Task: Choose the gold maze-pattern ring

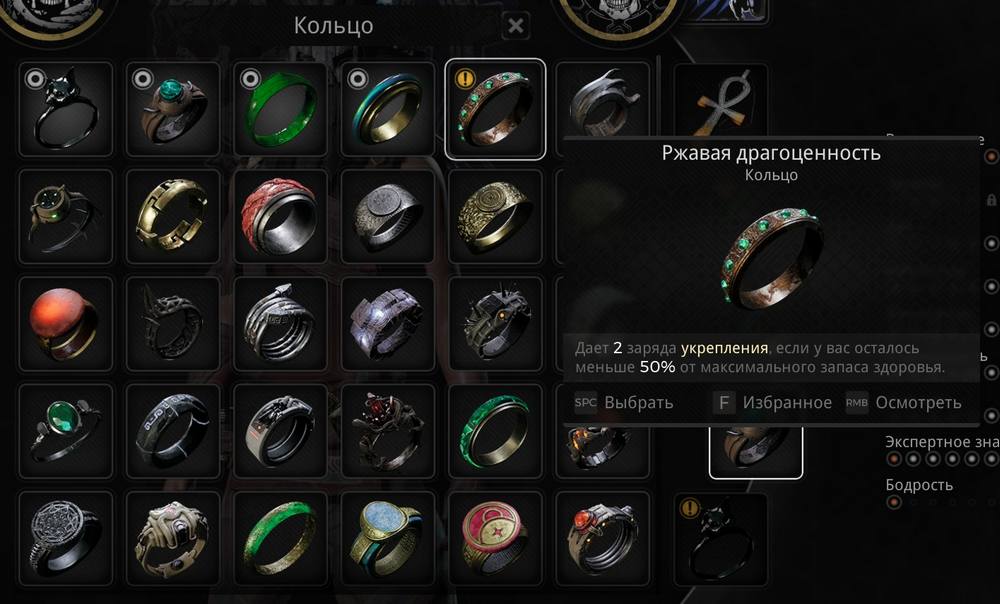Action: [173, 216]
